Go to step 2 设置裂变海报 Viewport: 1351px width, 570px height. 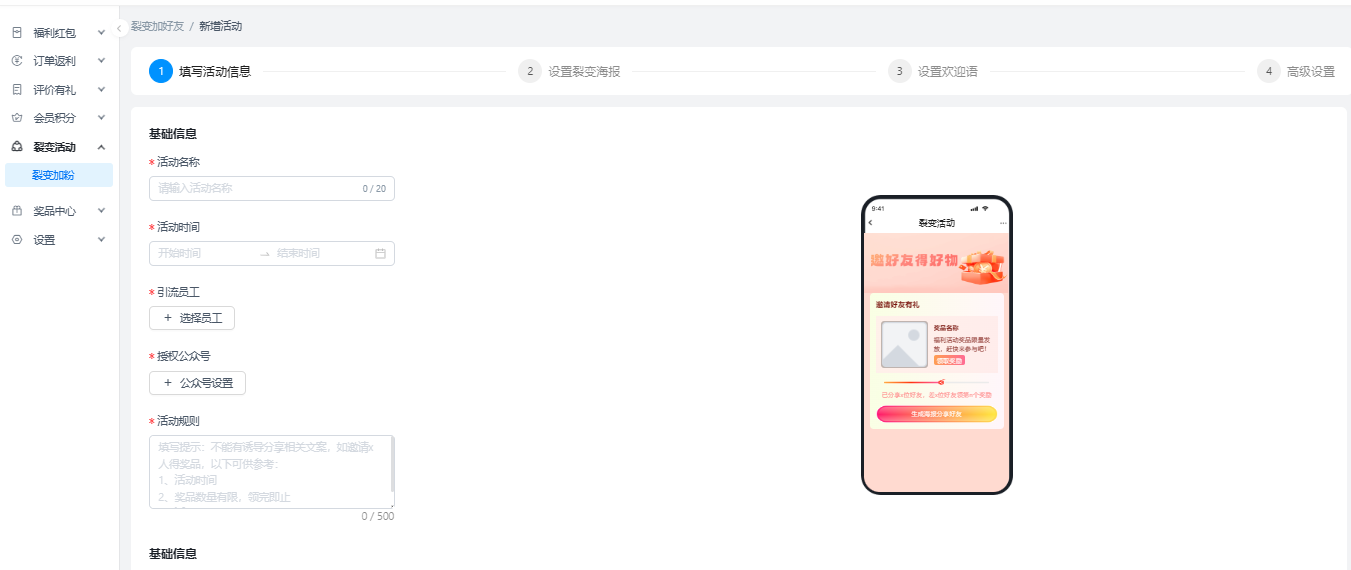point(570,71)
